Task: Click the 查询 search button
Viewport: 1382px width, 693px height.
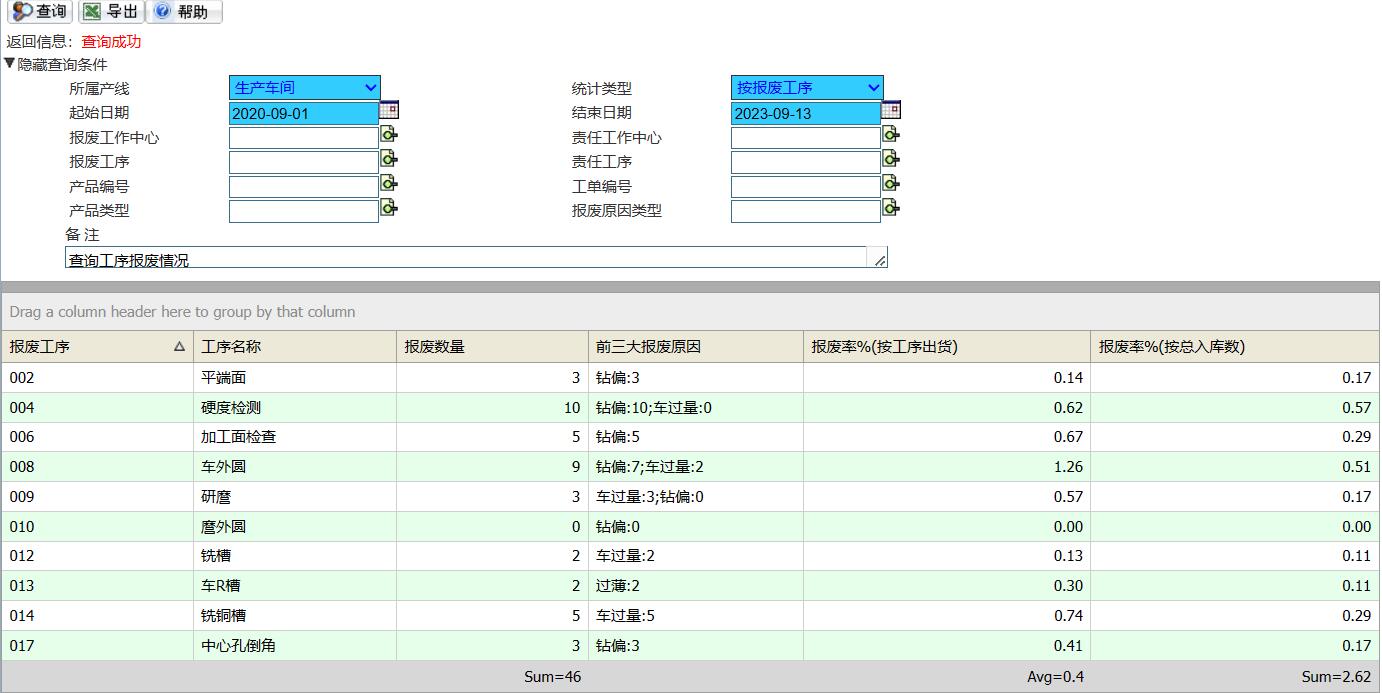Action: (39, 12)
